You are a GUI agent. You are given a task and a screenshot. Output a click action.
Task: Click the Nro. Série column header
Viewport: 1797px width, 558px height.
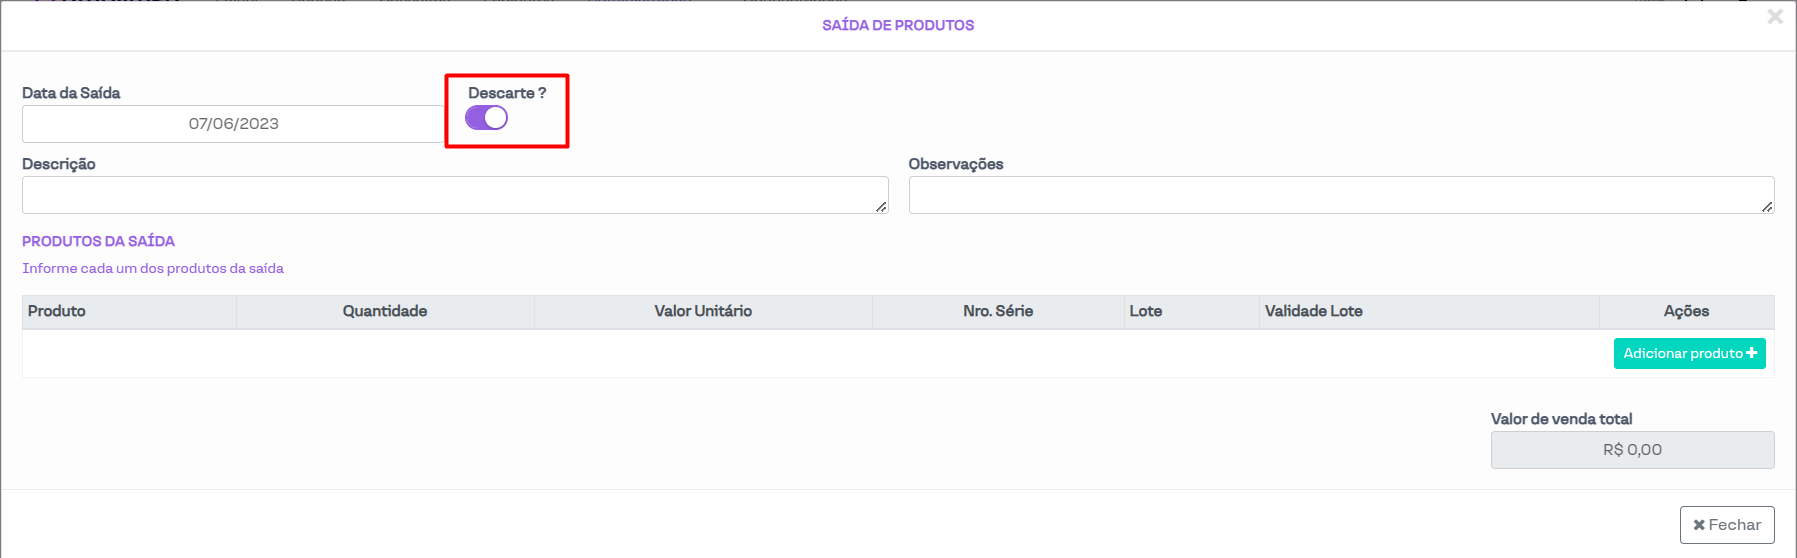coord(998,311)
